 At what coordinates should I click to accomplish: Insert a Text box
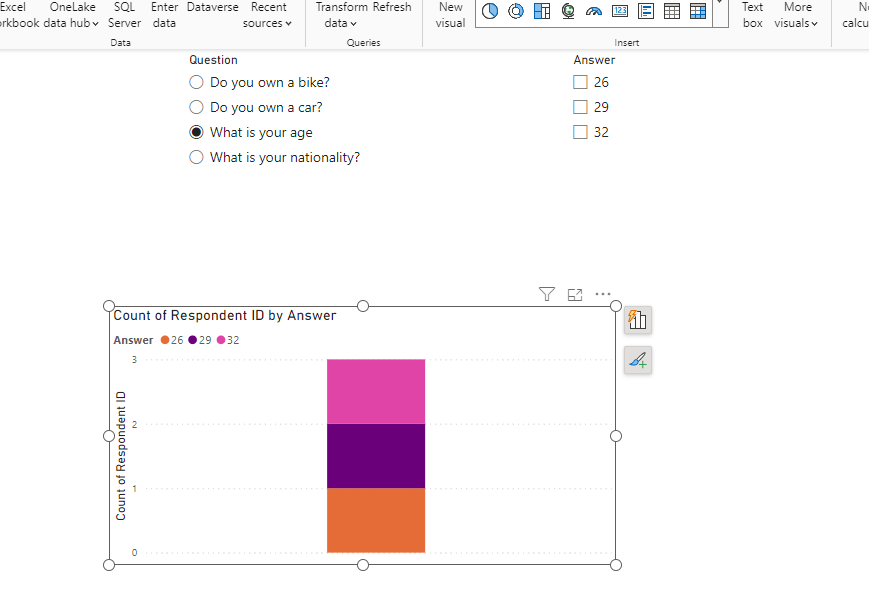(x=753, y=15)
